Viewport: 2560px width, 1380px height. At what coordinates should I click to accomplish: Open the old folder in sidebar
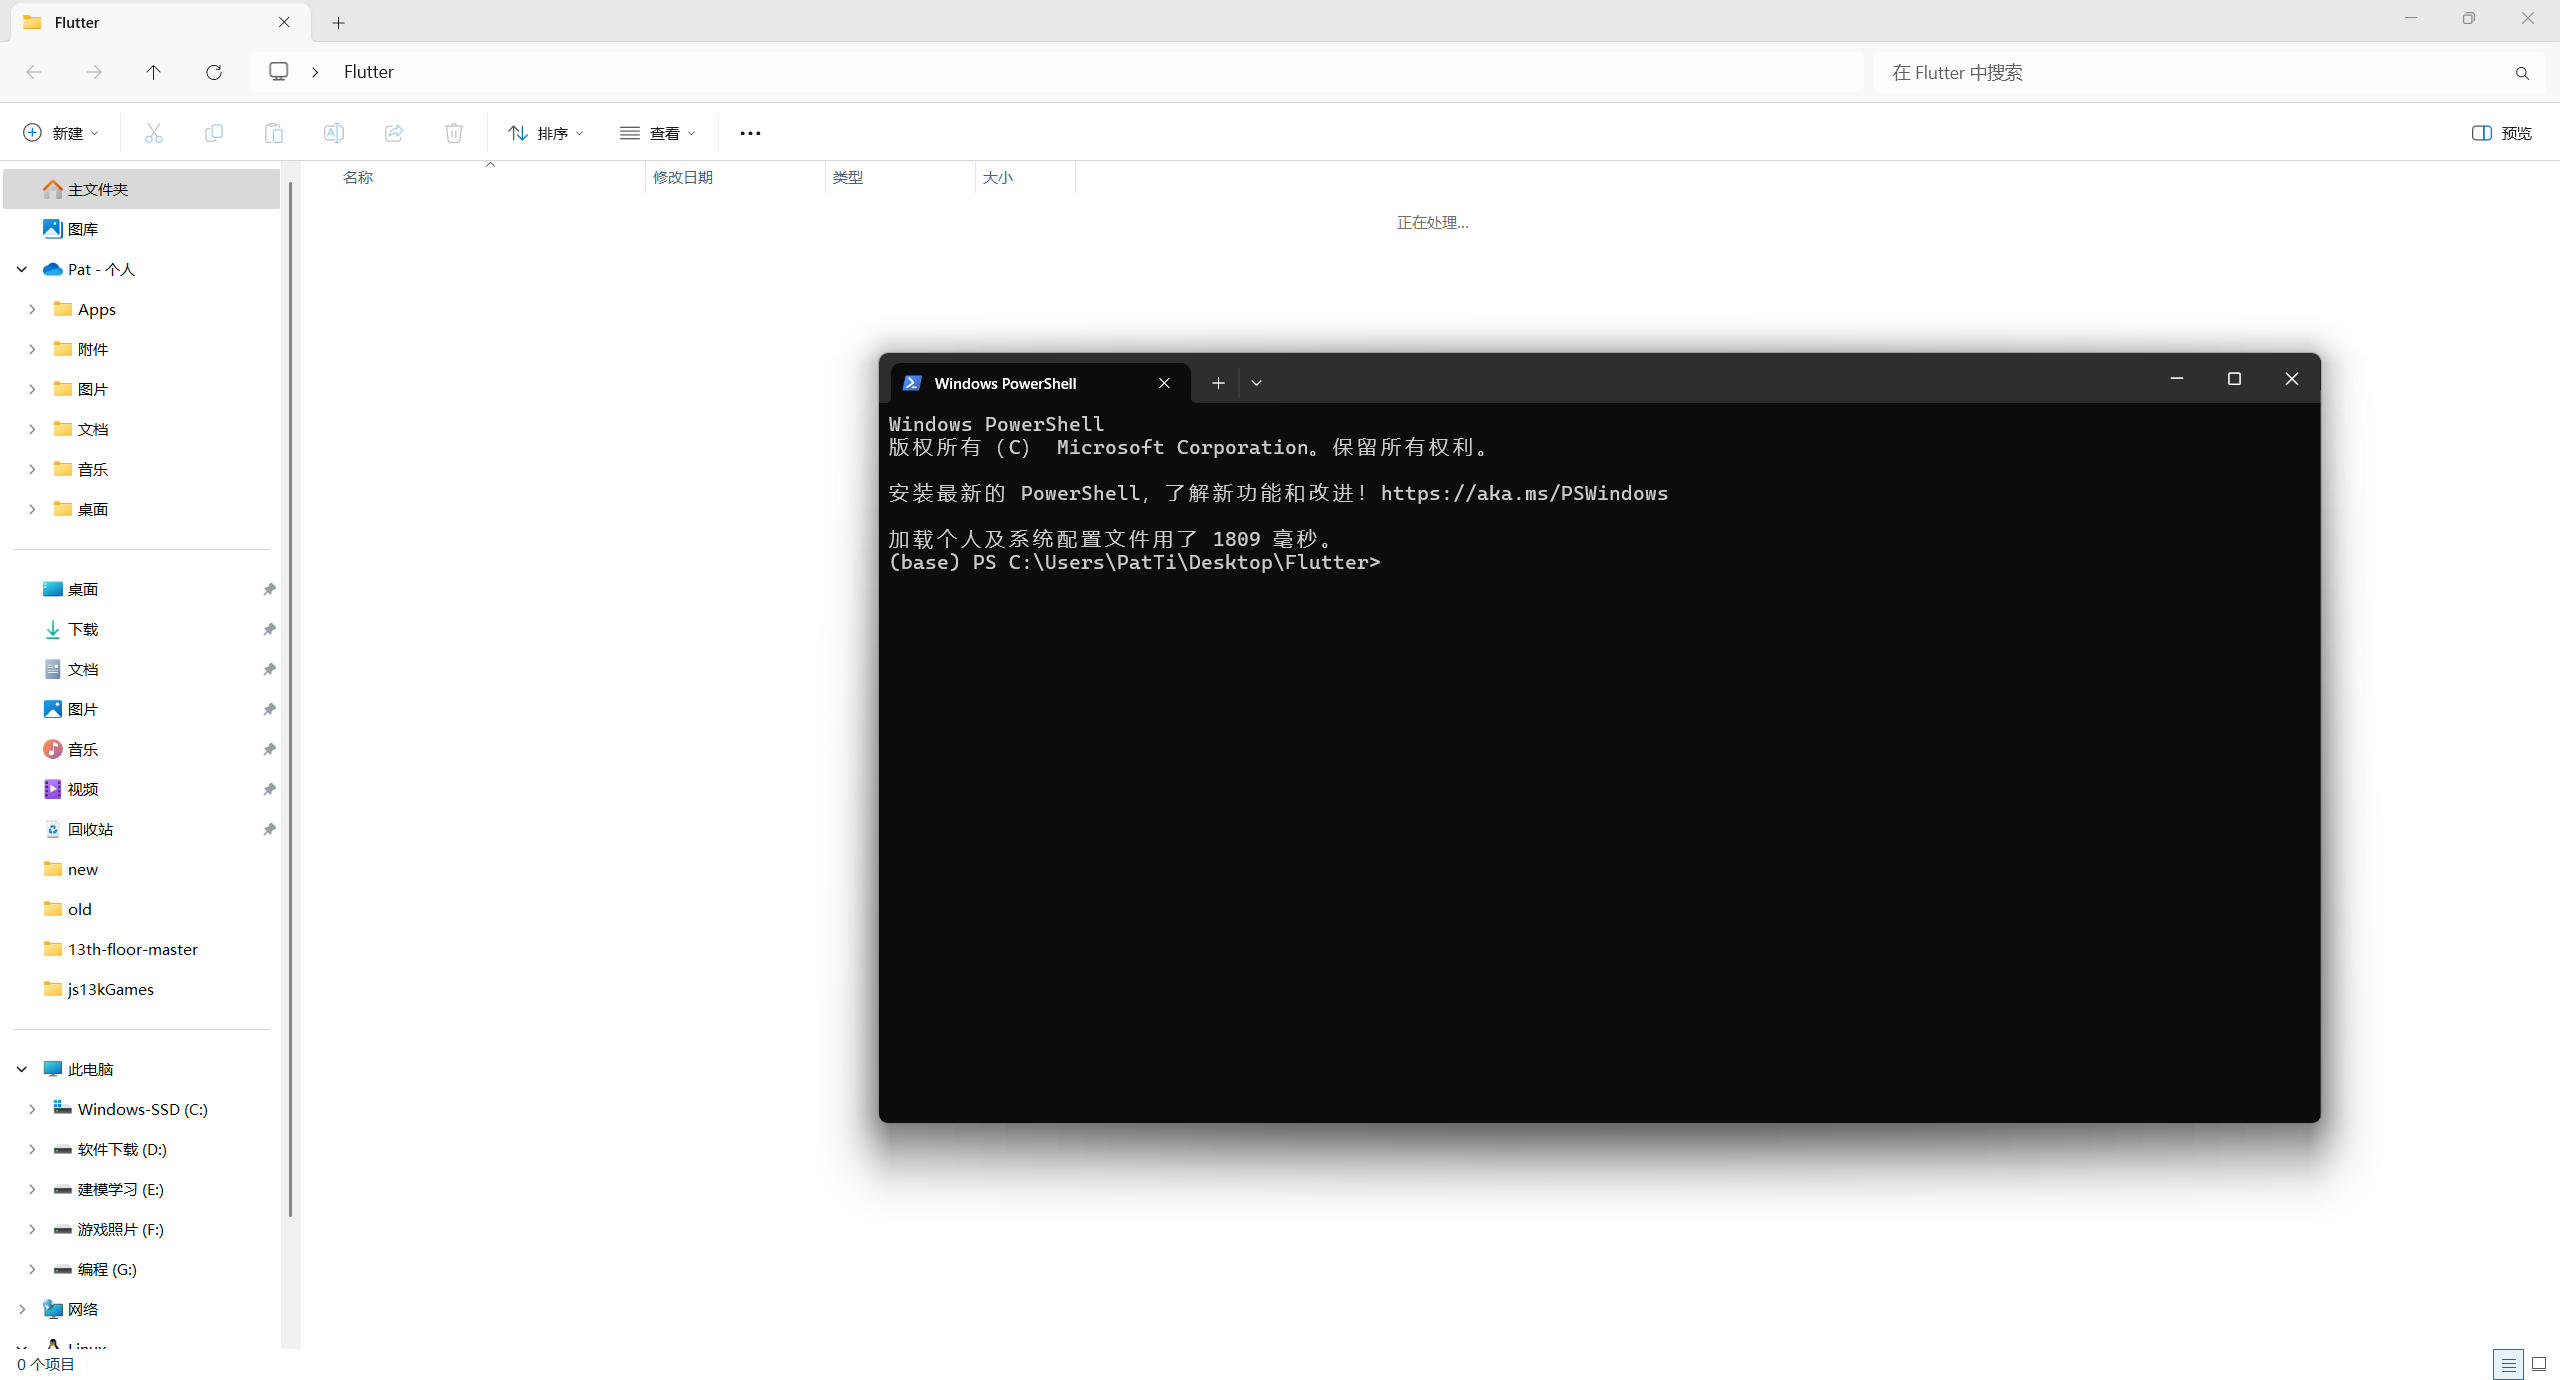(80, 909)
